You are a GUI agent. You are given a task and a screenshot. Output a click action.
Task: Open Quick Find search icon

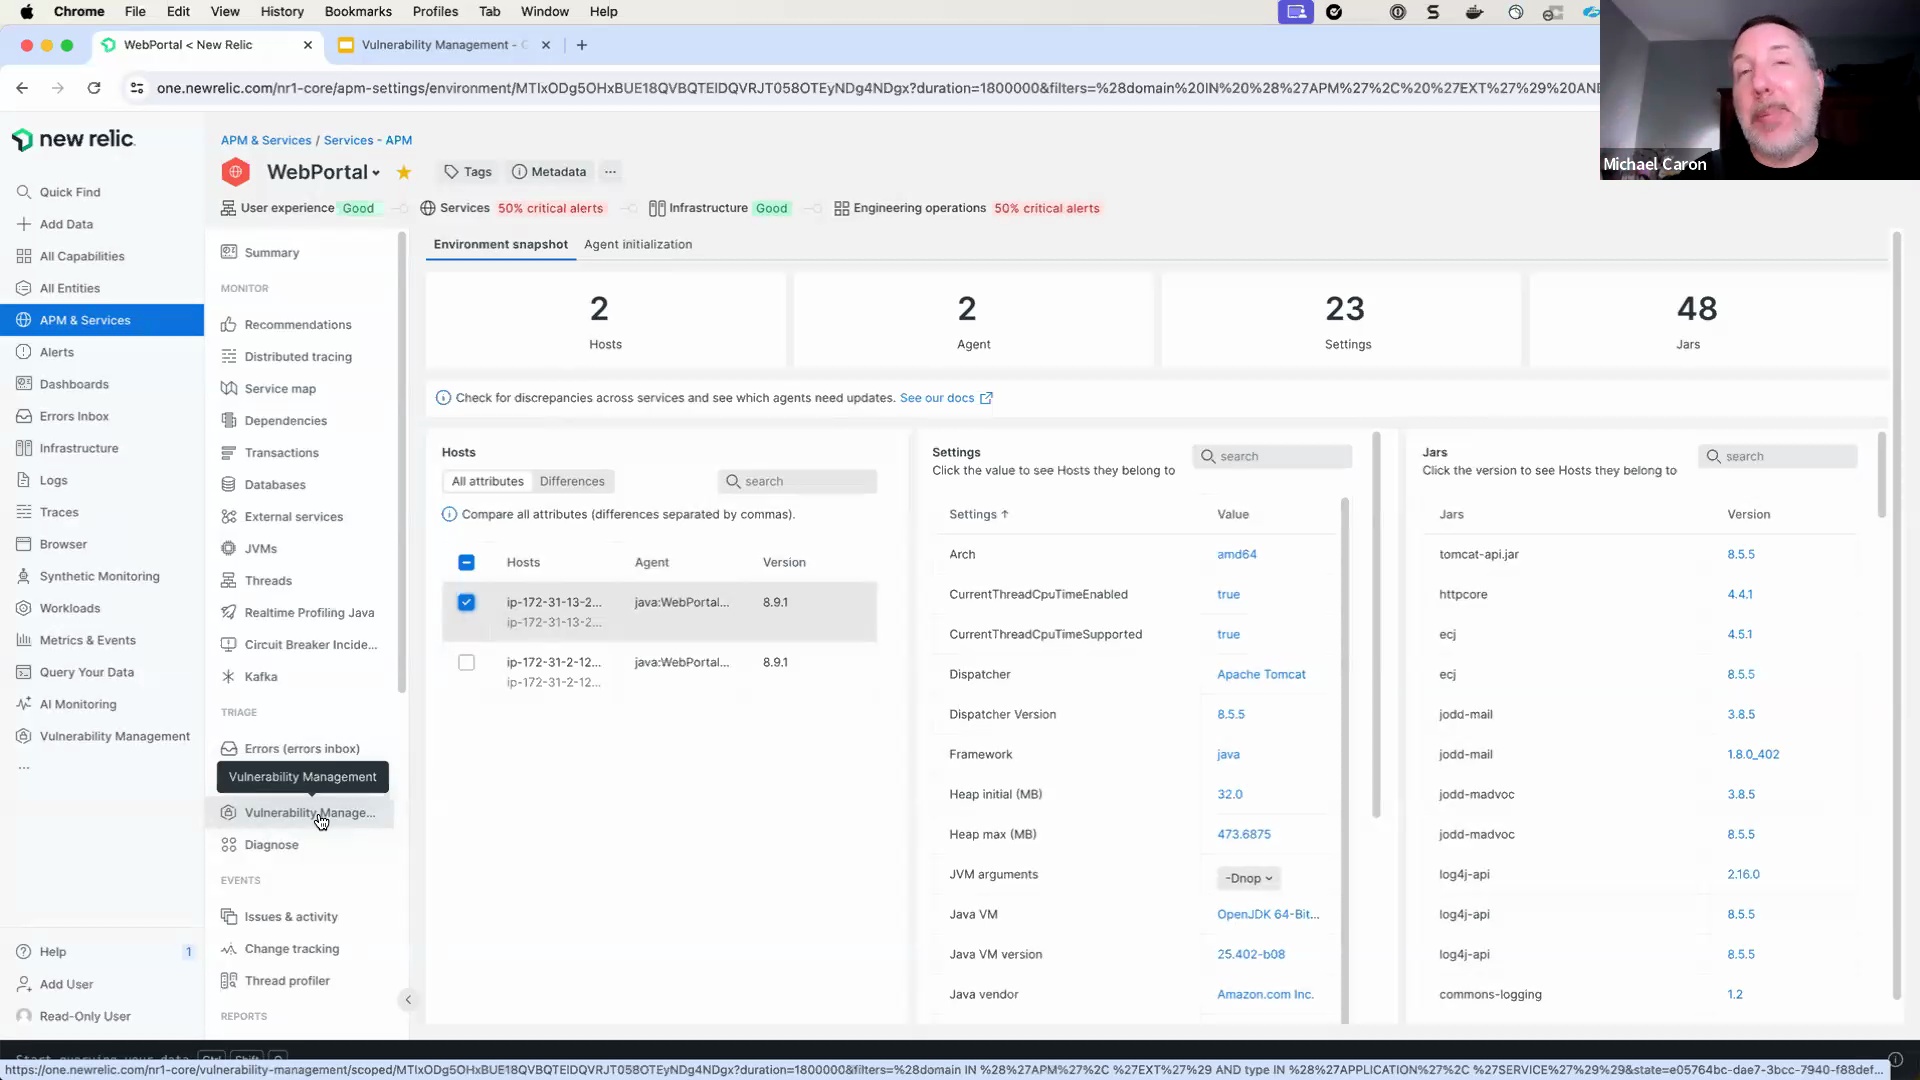point(24,192)
